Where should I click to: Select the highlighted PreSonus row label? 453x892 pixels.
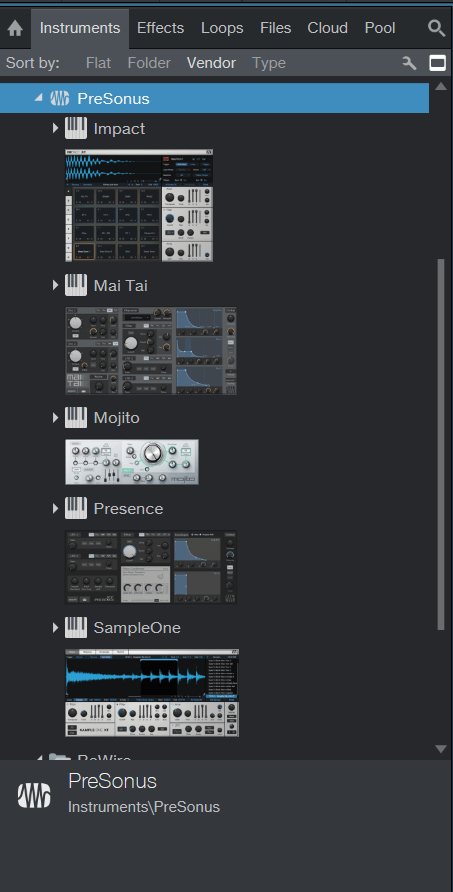coord(113,98)
